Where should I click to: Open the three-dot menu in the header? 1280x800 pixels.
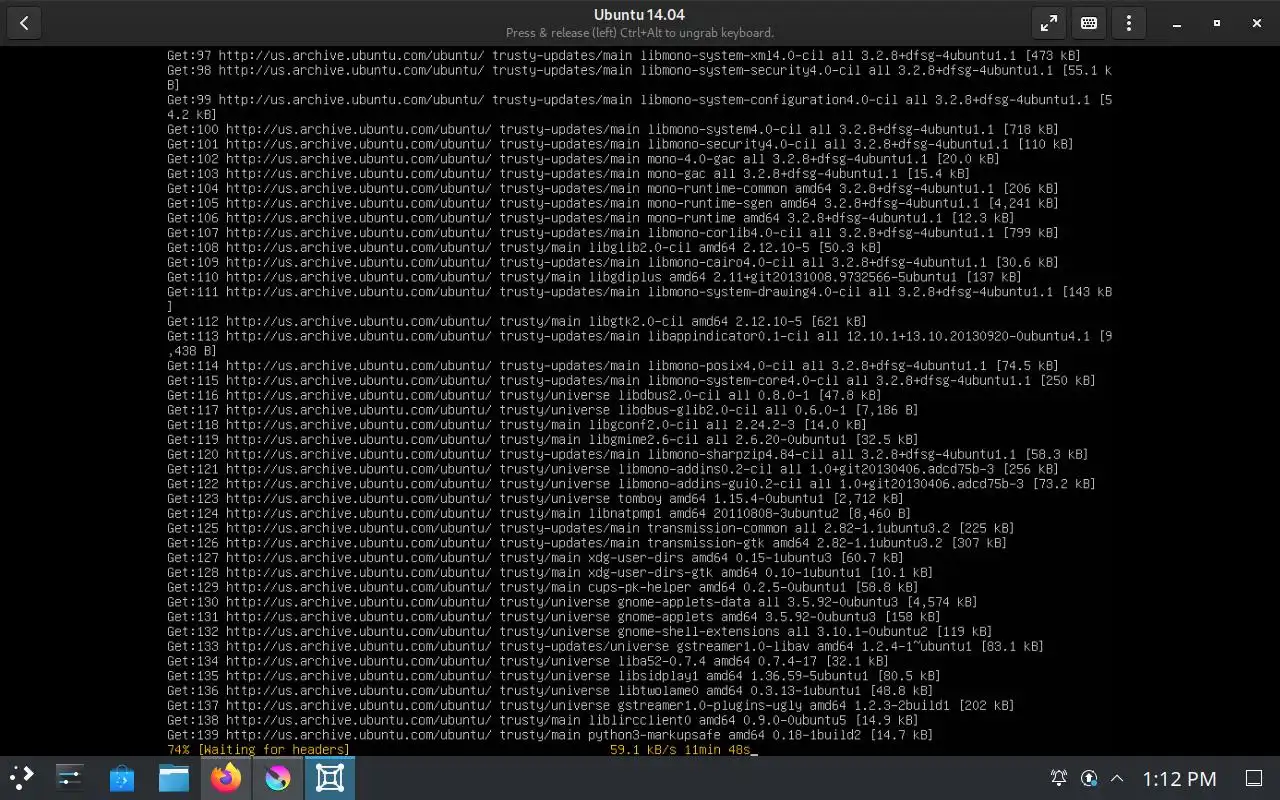click(x=1129, y=23)
